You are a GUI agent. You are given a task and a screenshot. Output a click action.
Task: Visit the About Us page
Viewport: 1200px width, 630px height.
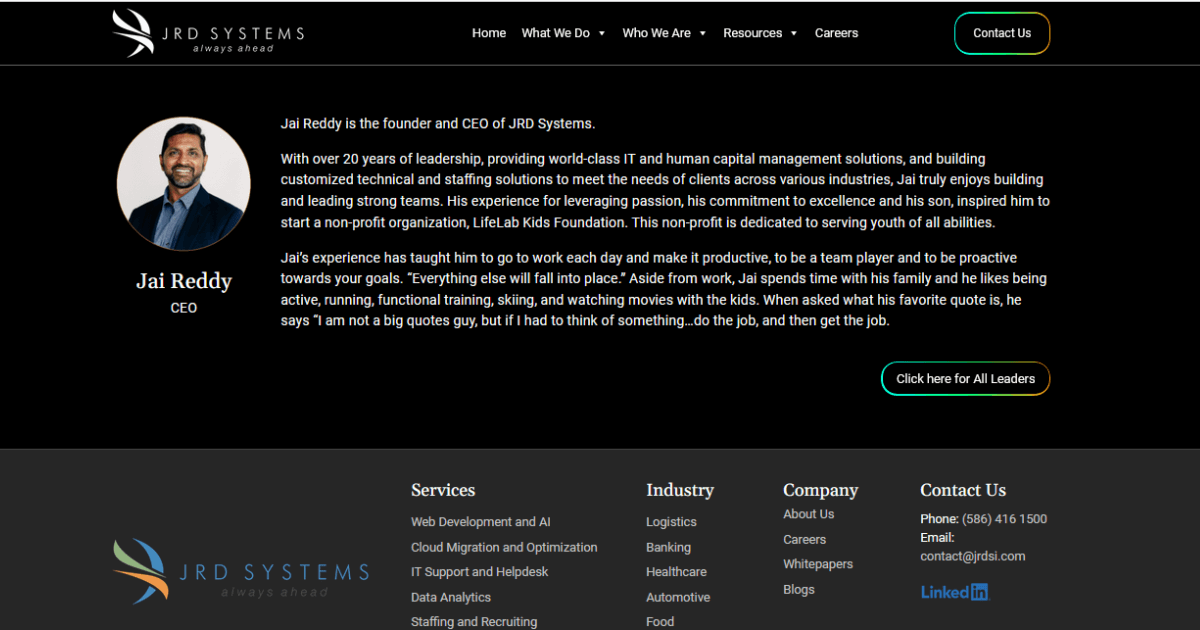click(808, 513)
